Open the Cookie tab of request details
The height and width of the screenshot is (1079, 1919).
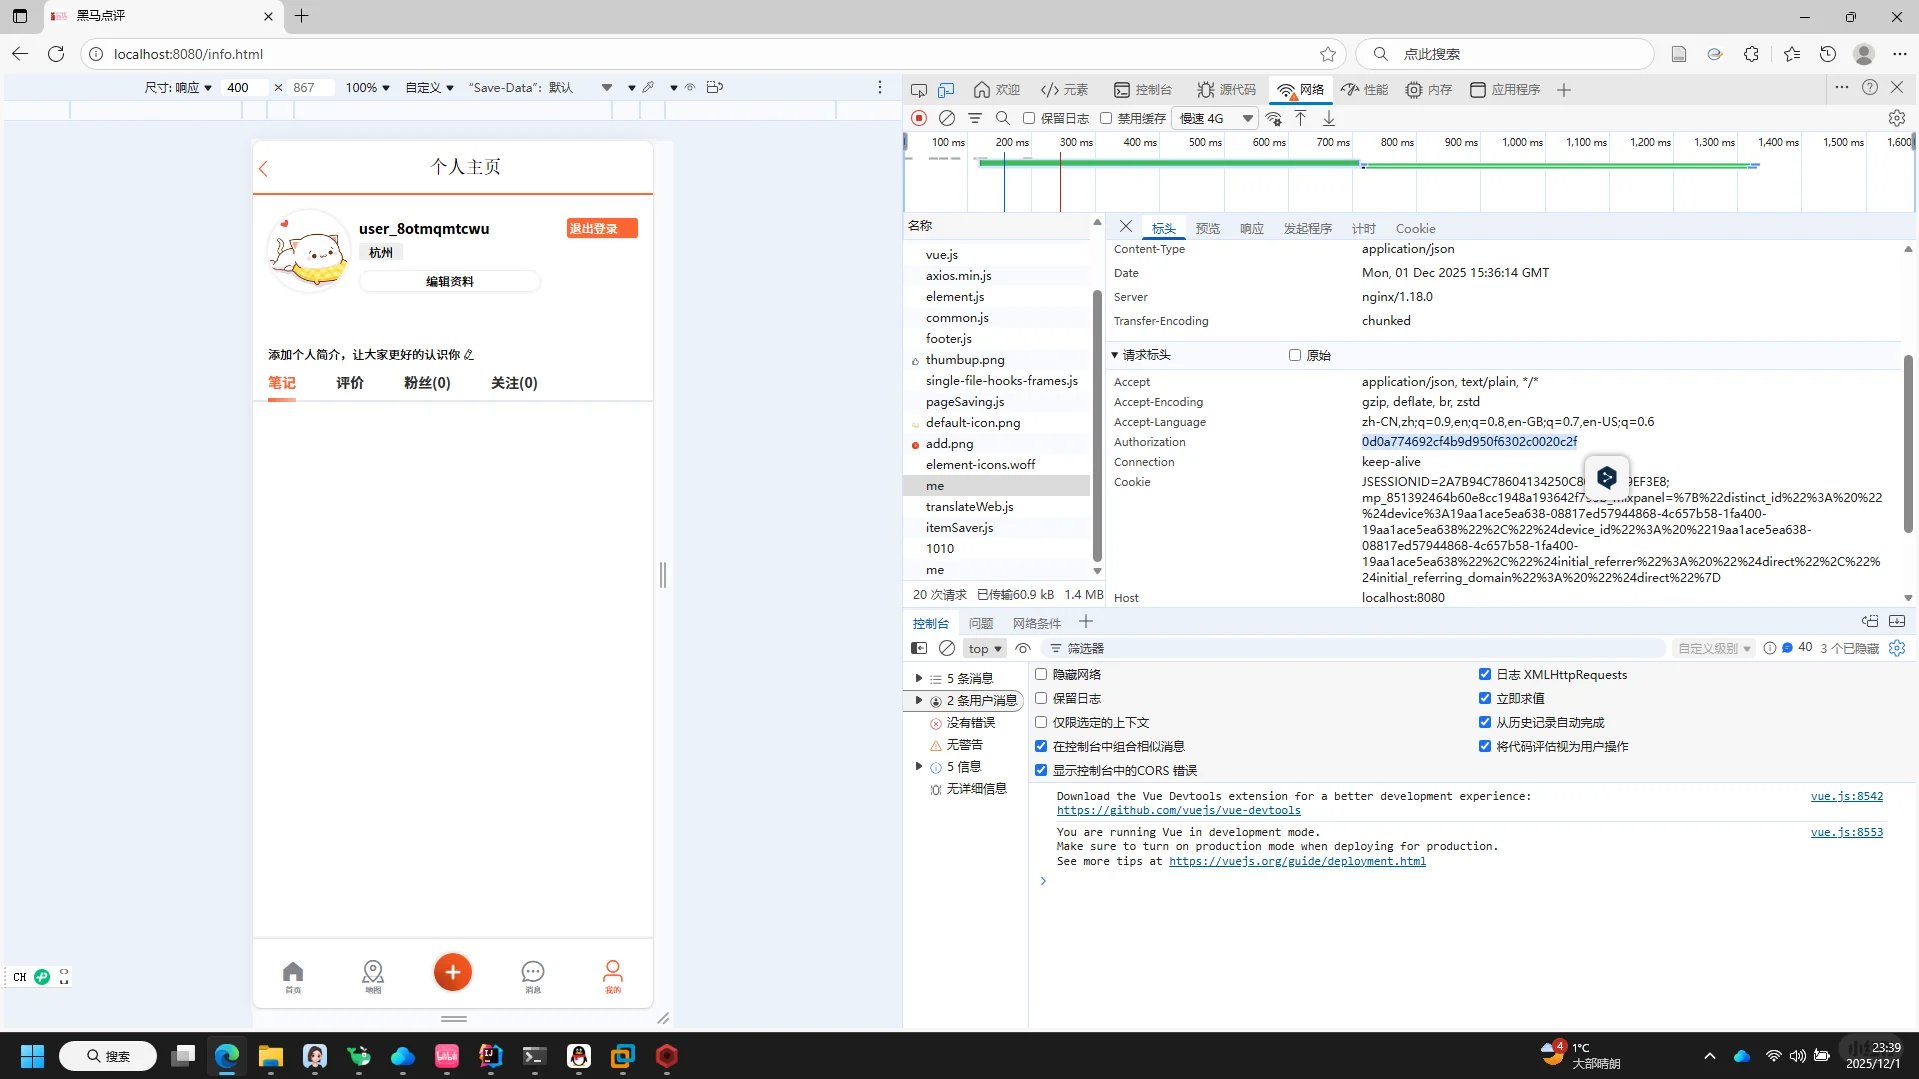(x=1415, y=229)
